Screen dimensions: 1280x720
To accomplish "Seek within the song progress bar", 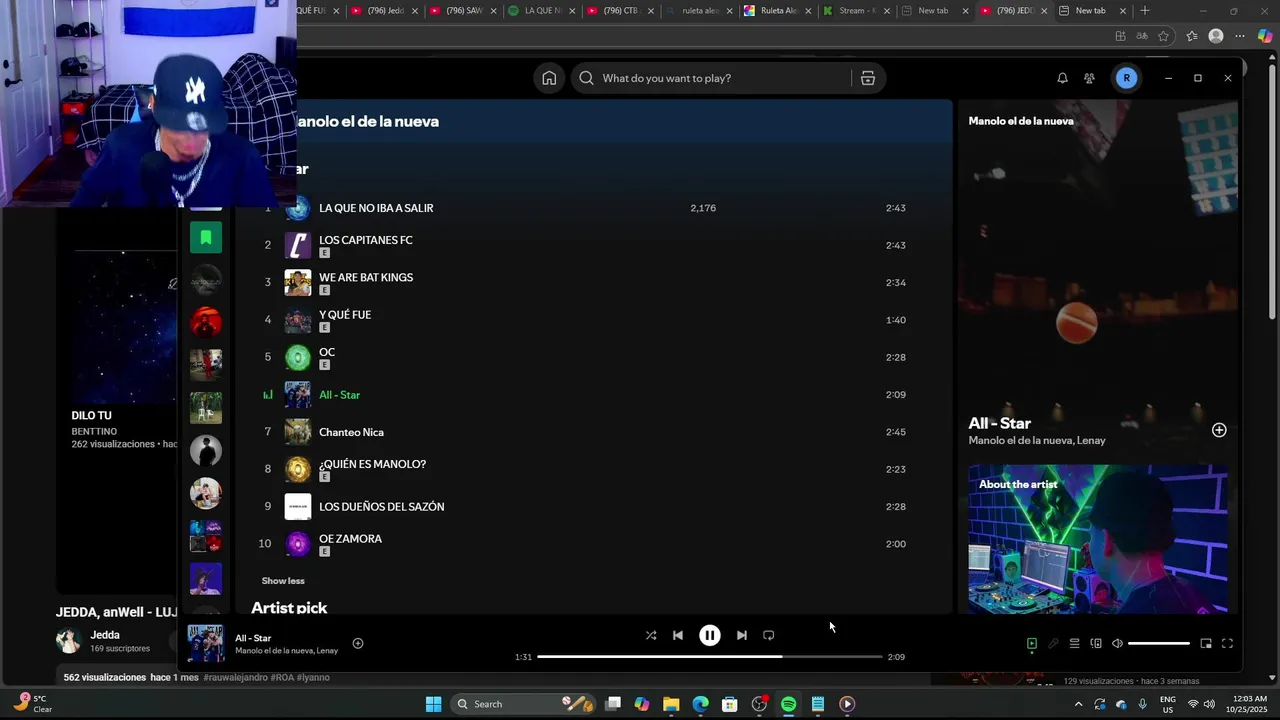I will click(710, 657).
